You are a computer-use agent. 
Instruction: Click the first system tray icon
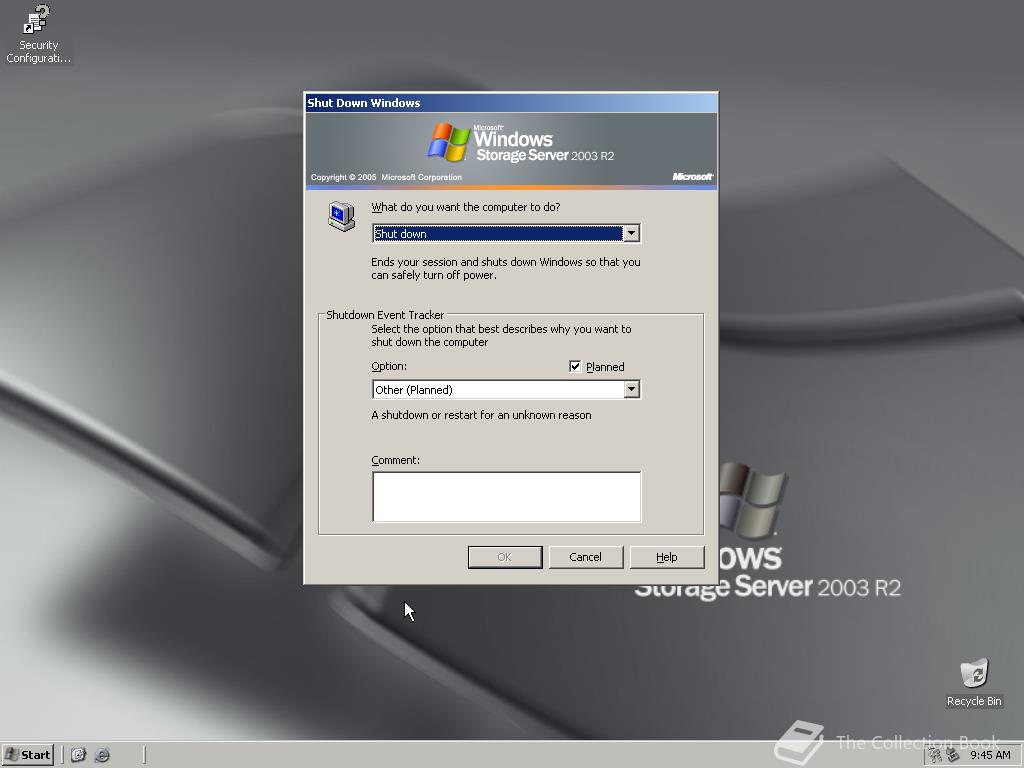(935, 756)
